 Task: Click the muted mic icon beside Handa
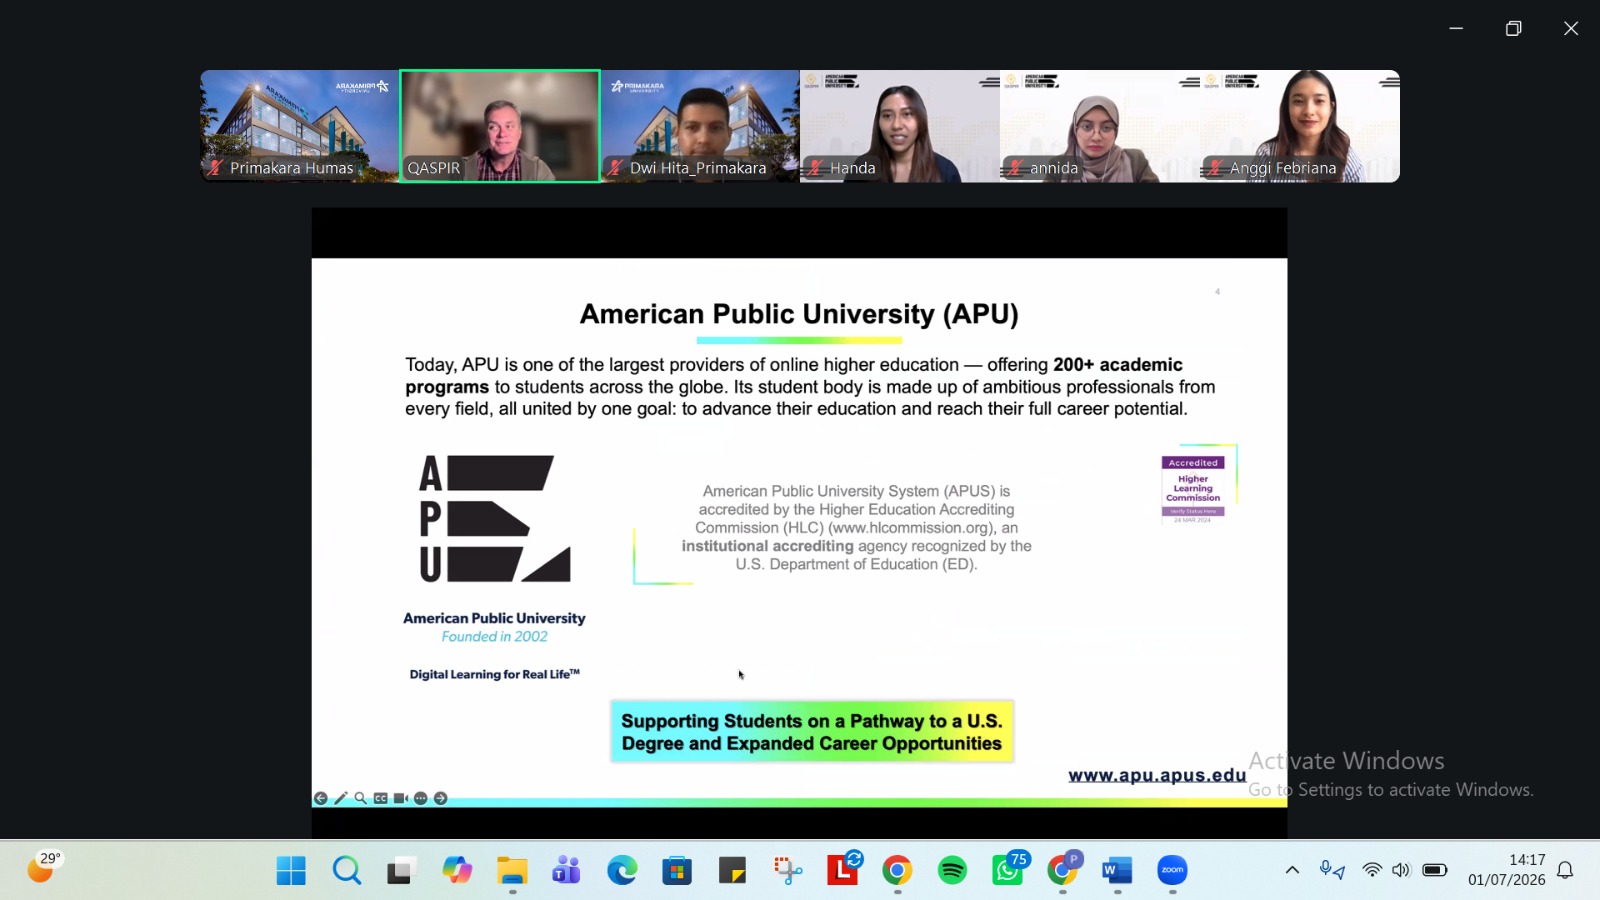tap(815, 168)
